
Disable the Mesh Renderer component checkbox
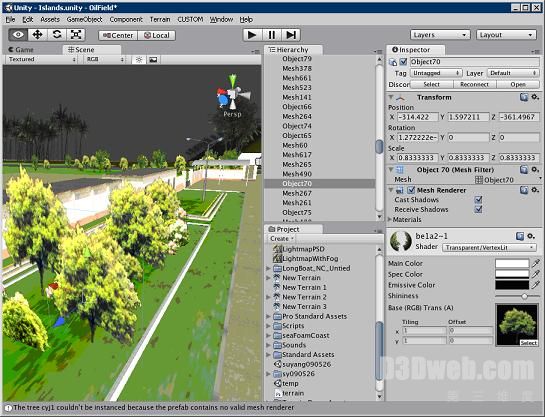coord(411,190)
